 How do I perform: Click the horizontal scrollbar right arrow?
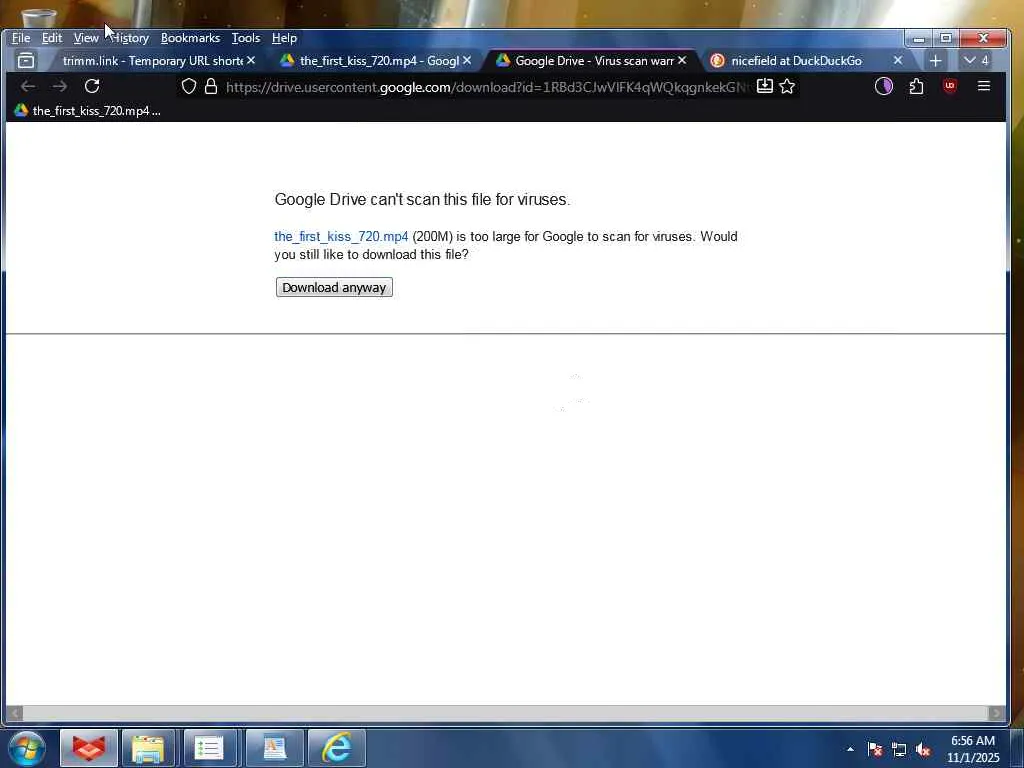pyautogui.click(x=997, y=713)
